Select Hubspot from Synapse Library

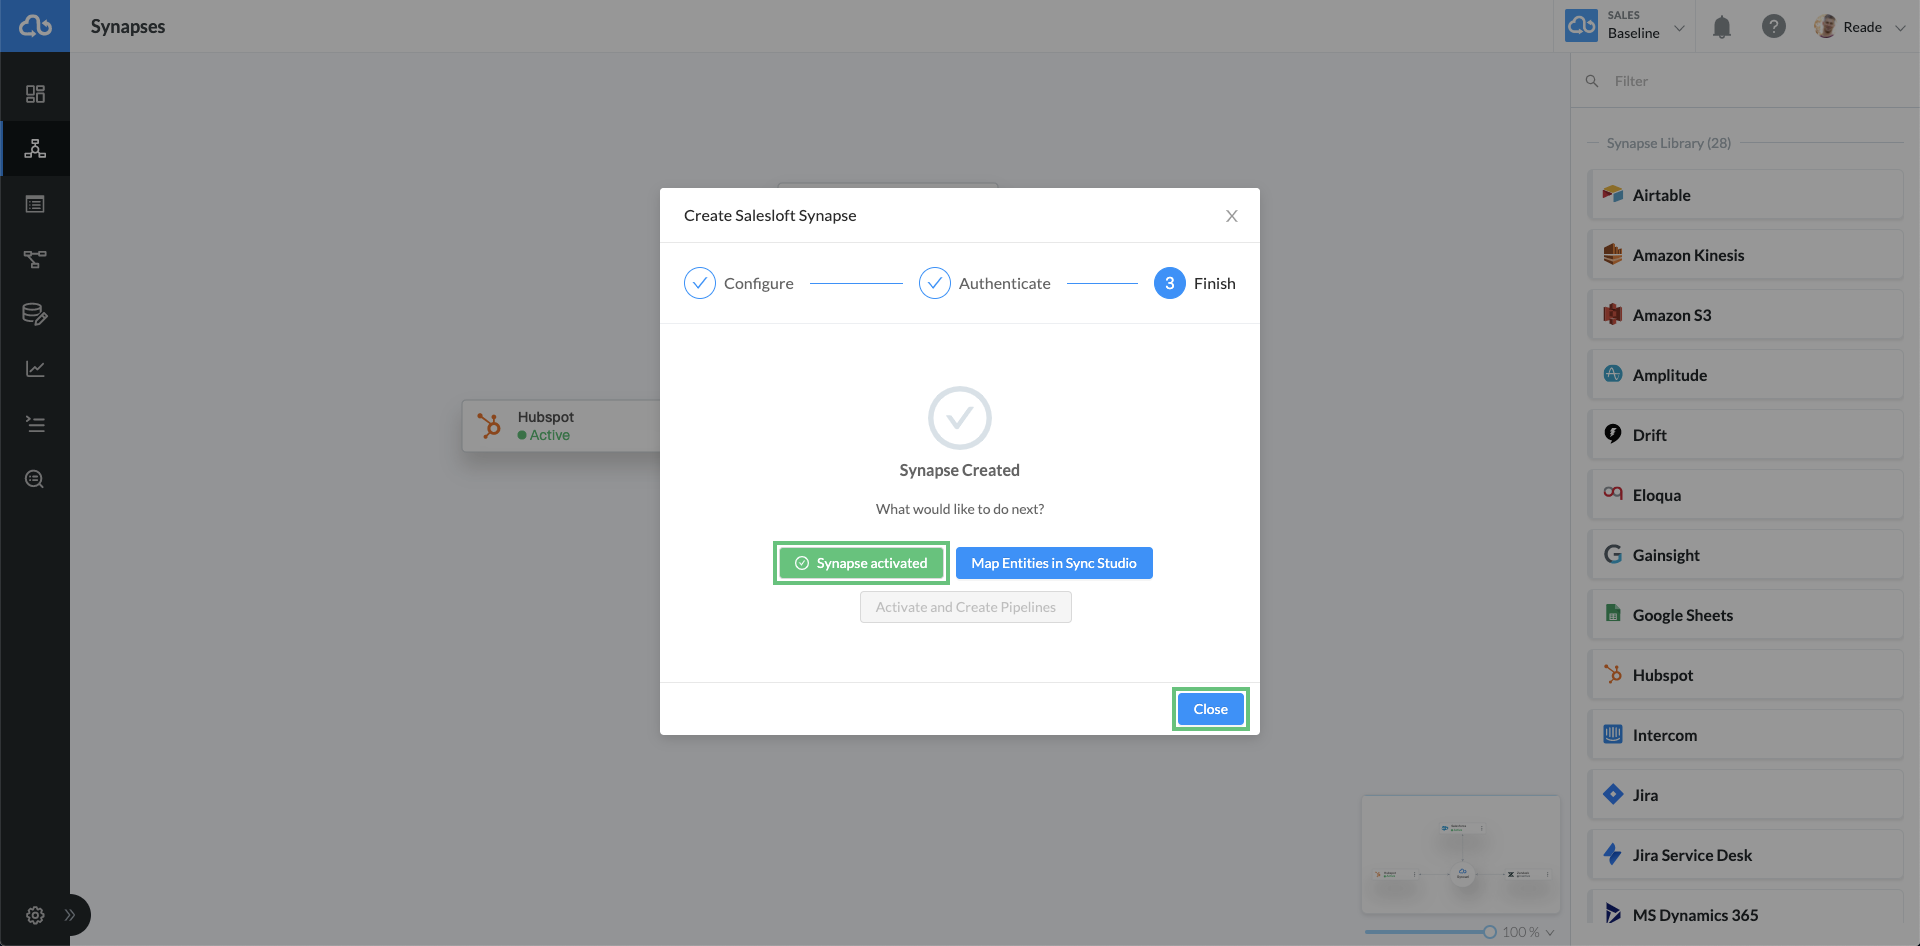(x=1746, y=675)
